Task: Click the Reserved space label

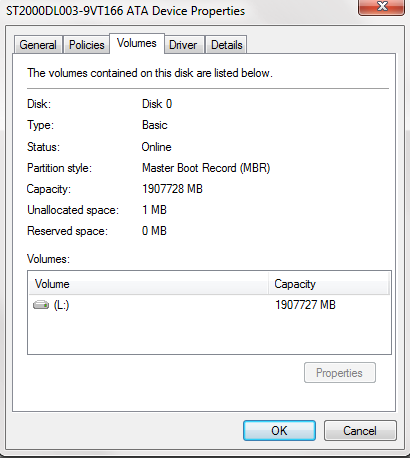Action: tap(67, 231)
